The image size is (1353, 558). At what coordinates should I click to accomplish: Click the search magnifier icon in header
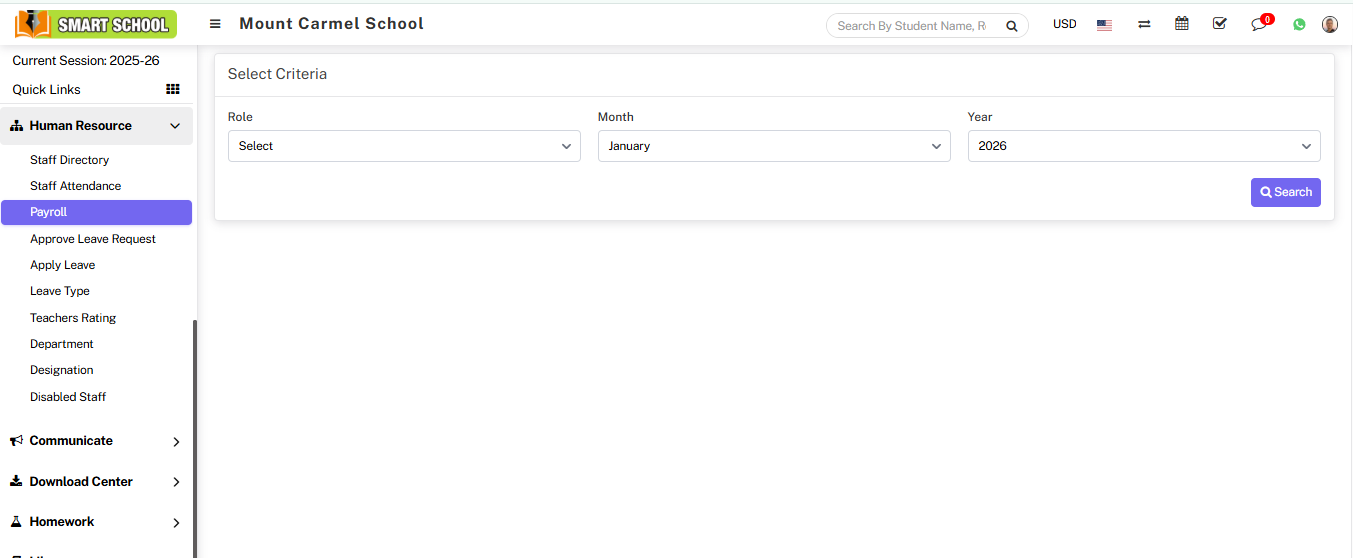[x=1011, y=26]
